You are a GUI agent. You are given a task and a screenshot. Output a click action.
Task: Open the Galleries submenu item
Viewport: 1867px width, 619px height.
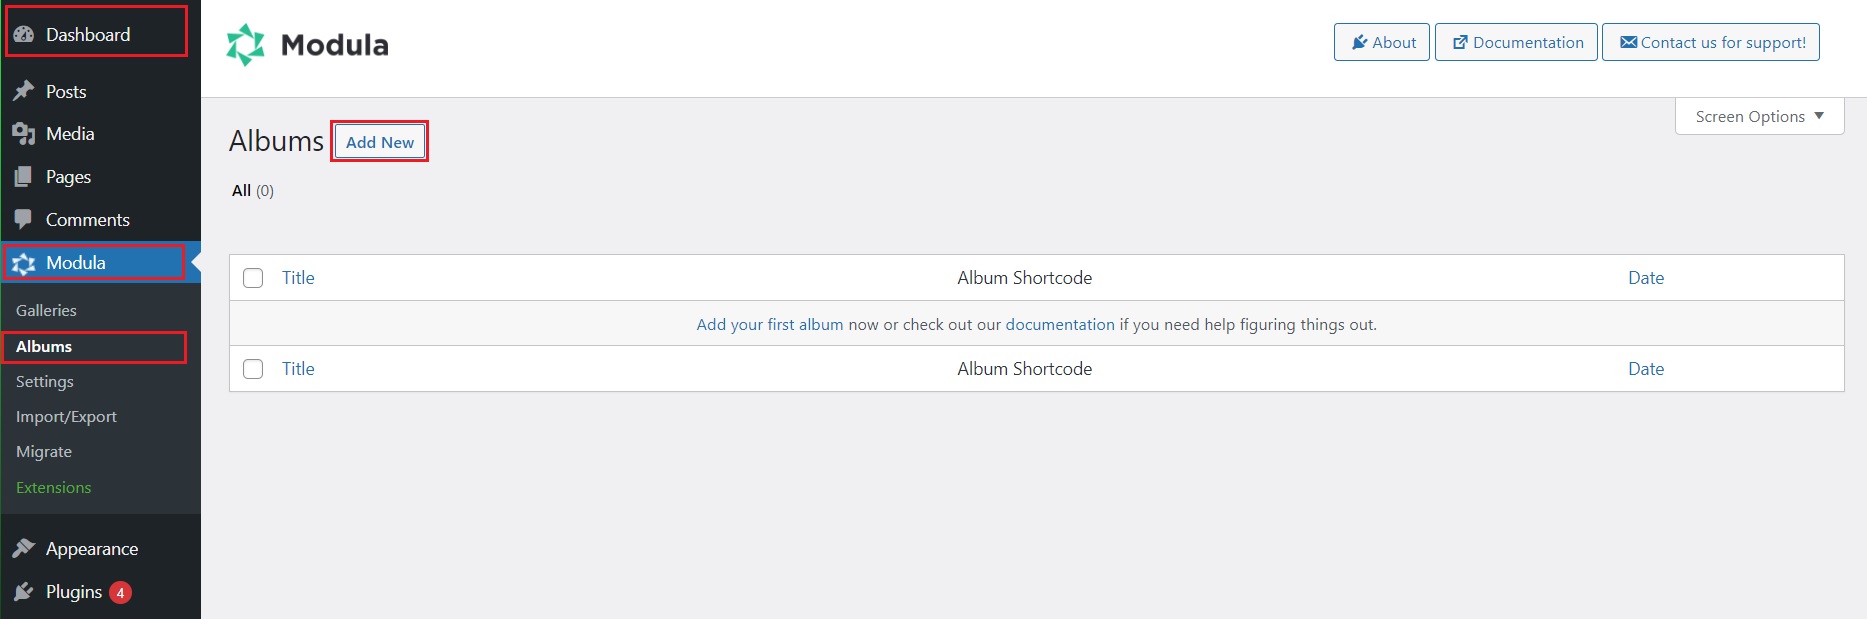pyautogui.click(x=46, y=310)
